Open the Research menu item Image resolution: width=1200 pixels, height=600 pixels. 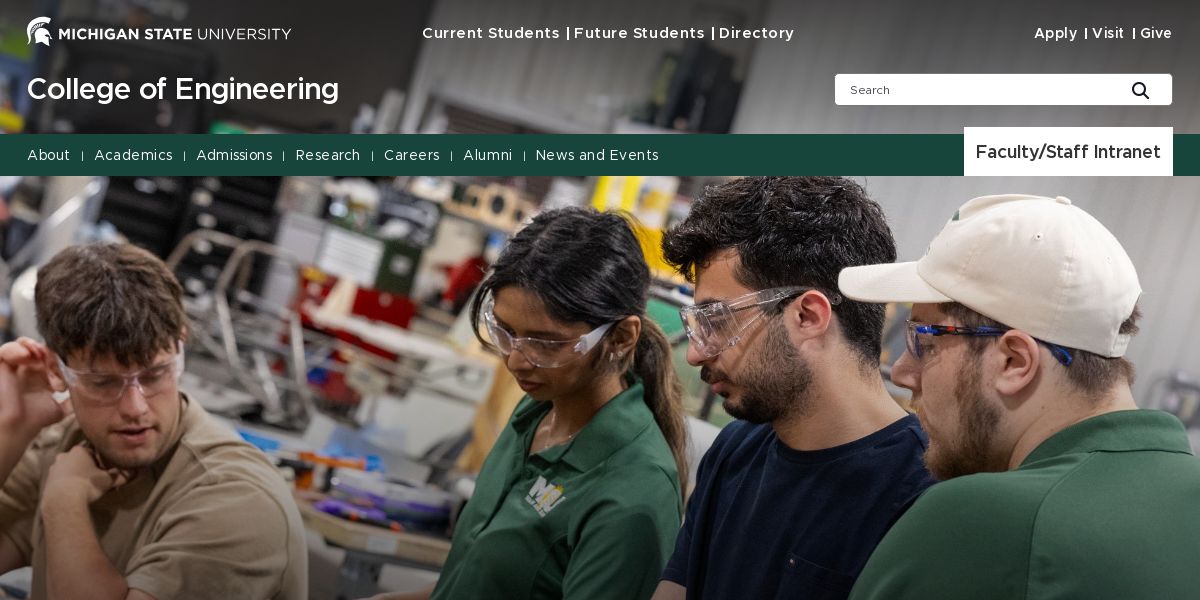pos(328,155)
